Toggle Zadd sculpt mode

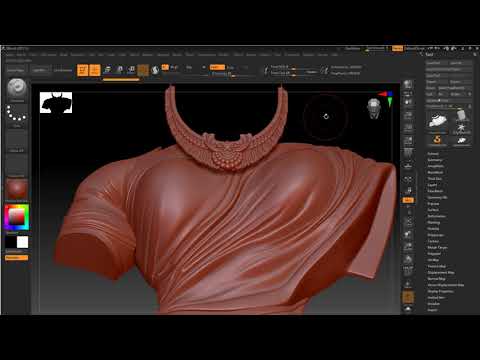217,67
